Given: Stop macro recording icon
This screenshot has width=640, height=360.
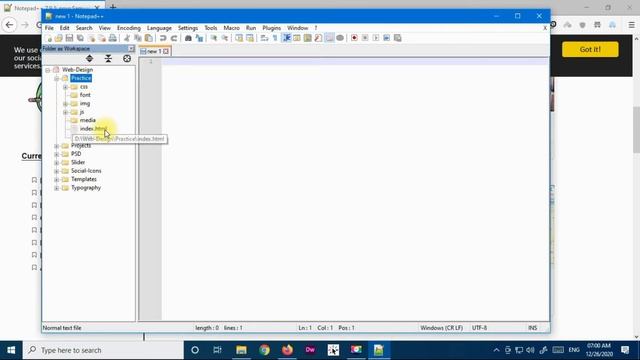Looking at the screenshot, I should (x=365, y=38).
